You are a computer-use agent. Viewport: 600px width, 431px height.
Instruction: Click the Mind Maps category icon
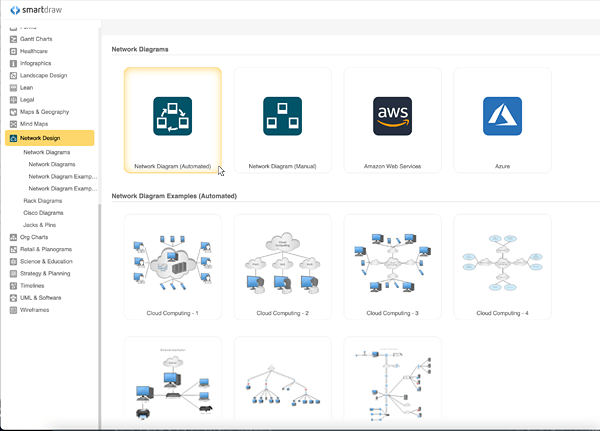[13, 124]
